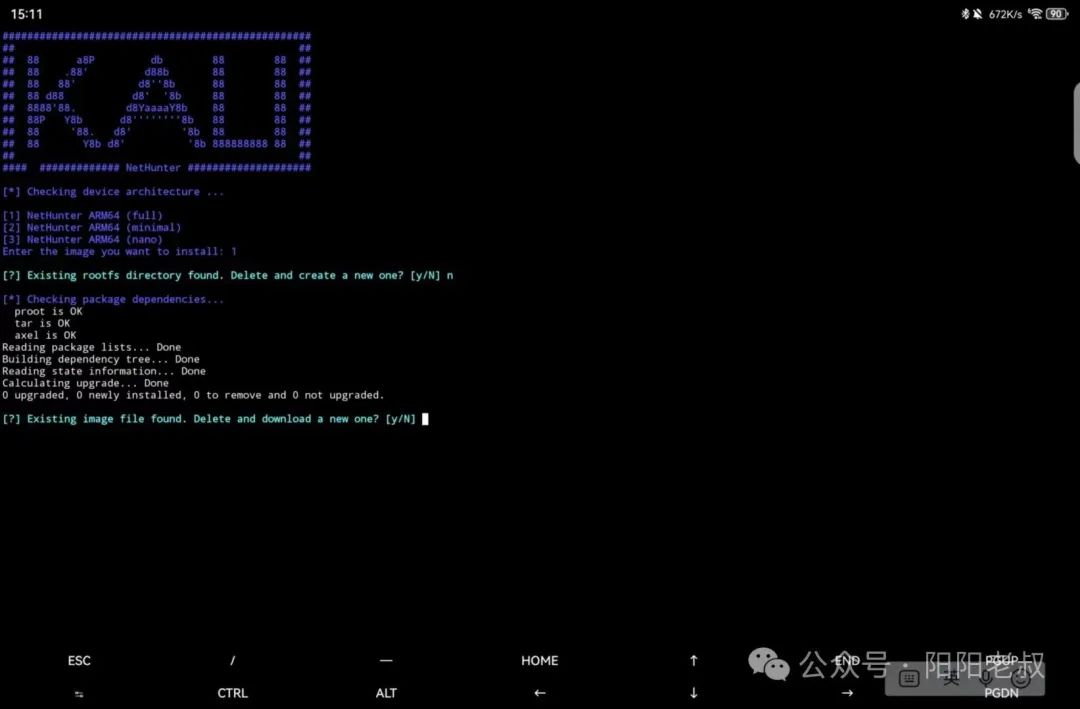Tap the Tab key icon
The width and height of the screenshot is (1080, 709).
[79, 693]
